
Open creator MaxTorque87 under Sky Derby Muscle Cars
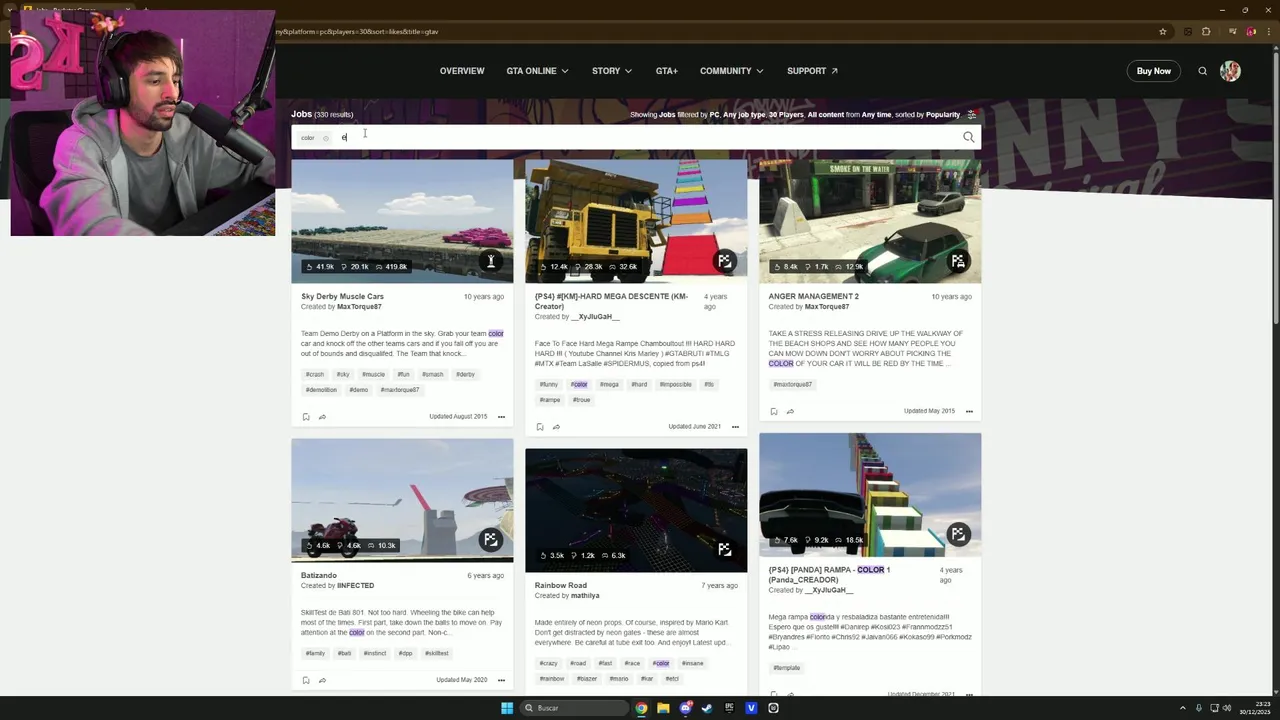click(x=359, y=307)
